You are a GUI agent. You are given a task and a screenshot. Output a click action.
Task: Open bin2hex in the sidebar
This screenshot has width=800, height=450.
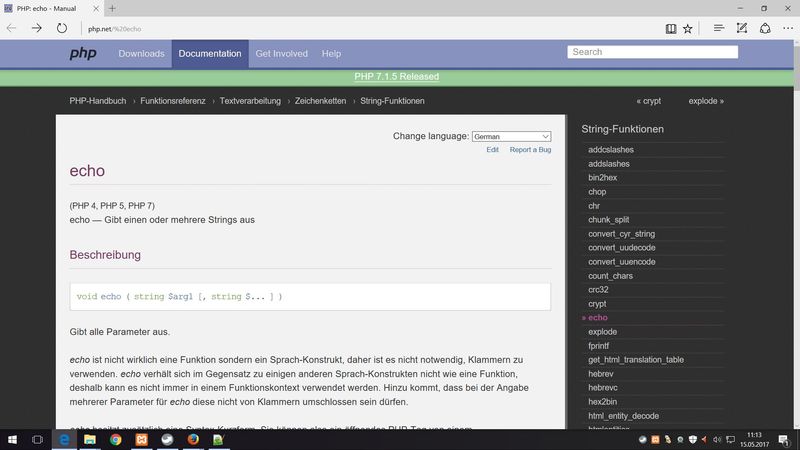pyautogui.click(x=603, y=178)
